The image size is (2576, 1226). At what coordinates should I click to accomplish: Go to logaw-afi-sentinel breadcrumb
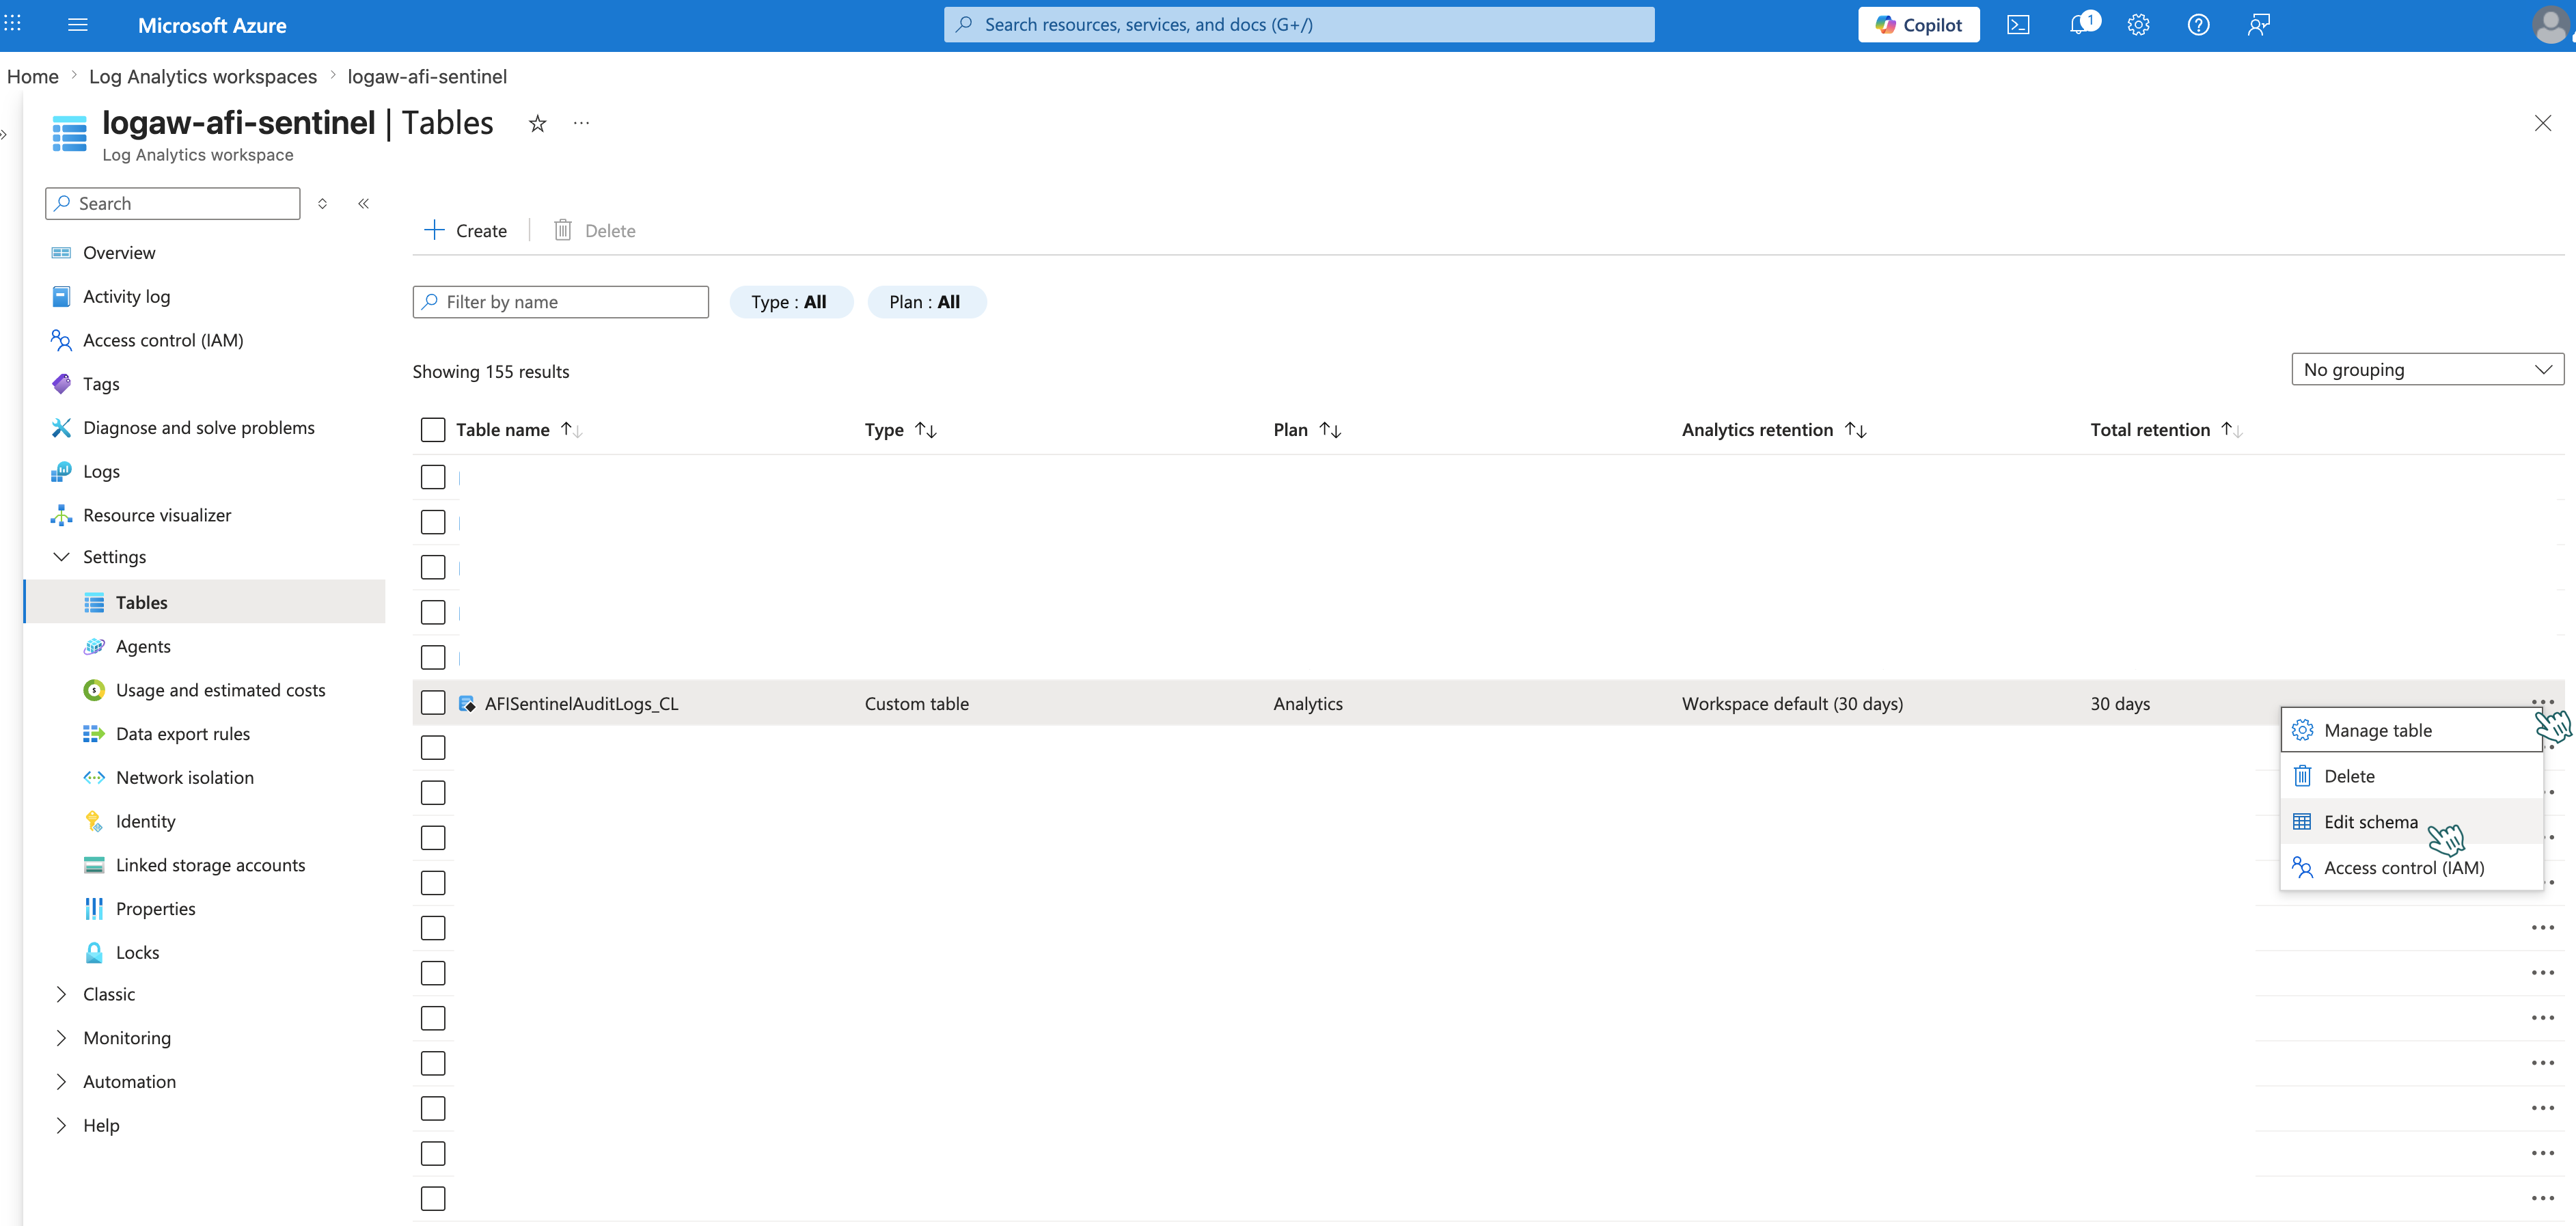click(427, 77)
